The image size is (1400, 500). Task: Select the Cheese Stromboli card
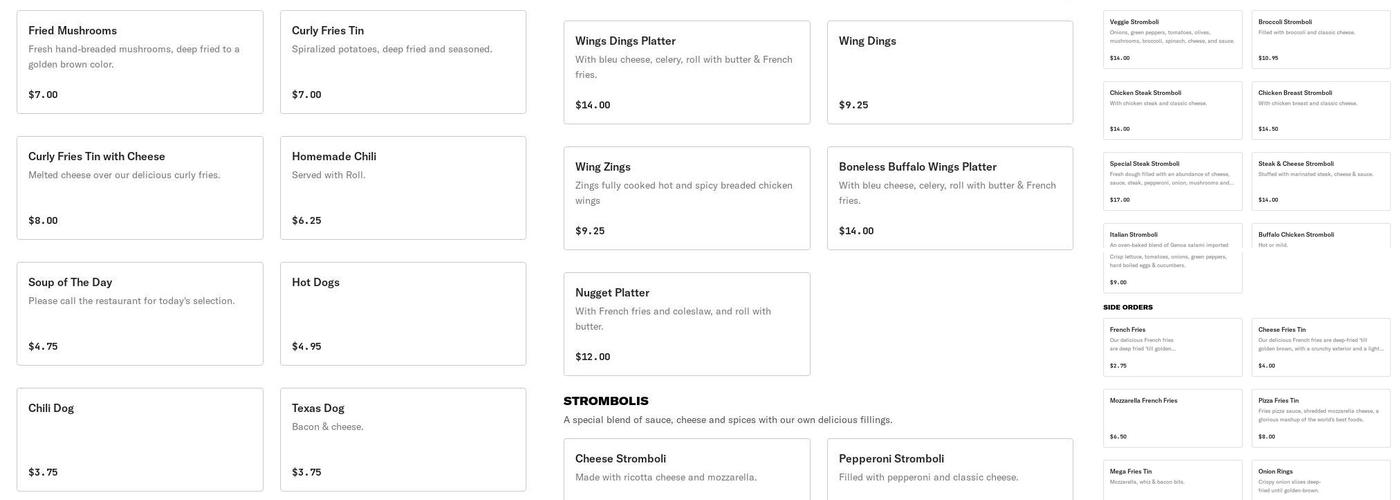tap(687, 468)
